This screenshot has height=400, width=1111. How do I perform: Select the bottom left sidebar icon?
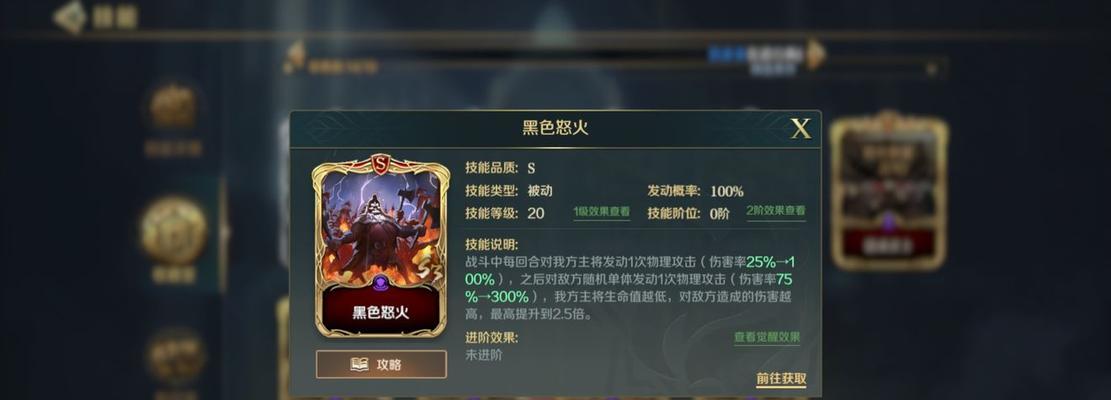(x=176, y=355)
